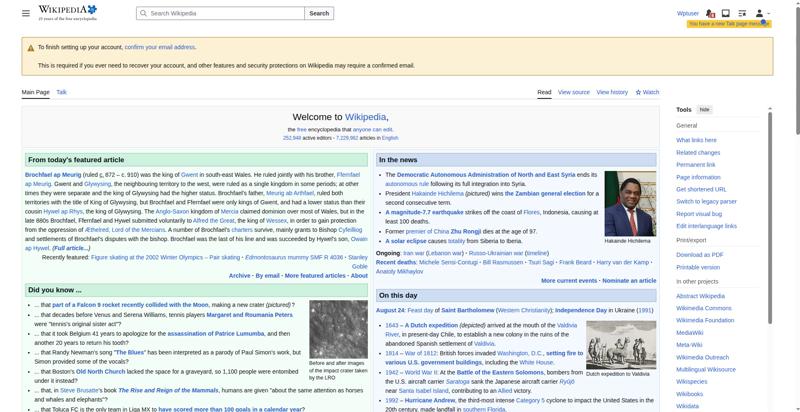
Task: Open the impact crater image thumbnail
Action: pyautogui.click(x=338, y=329)
